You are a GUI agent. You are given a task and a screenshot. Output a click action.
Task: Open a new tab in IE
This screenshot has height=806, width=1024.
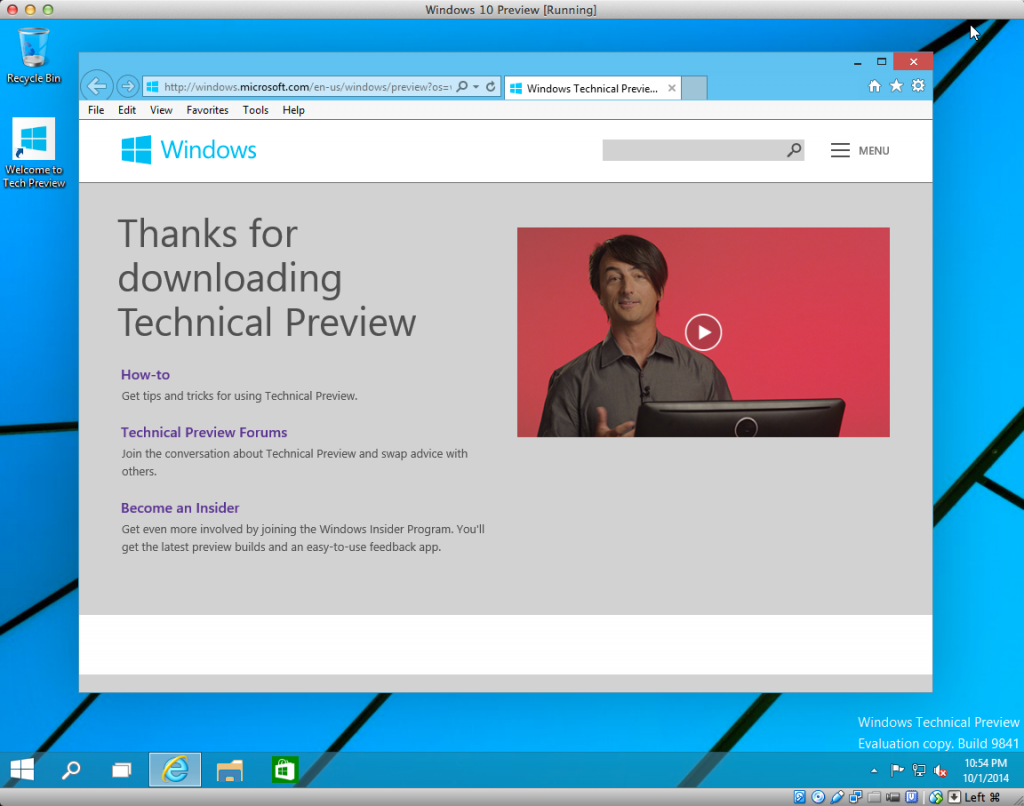tap(694, 88)
